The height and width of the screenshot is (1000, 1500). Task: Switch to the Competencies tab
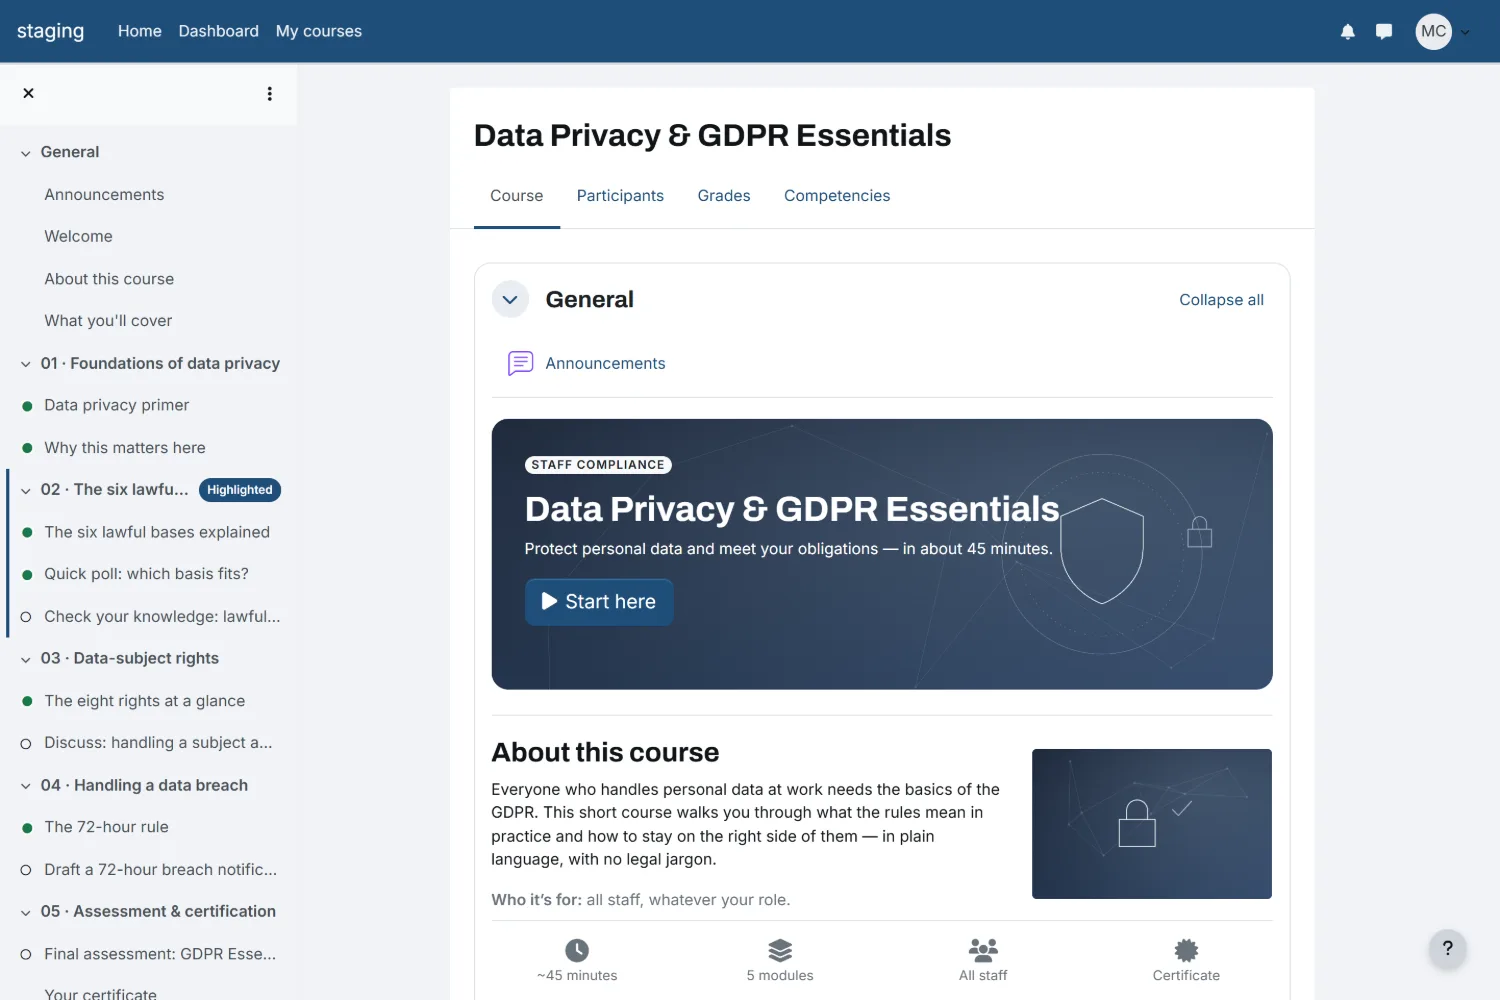(837, 196)
